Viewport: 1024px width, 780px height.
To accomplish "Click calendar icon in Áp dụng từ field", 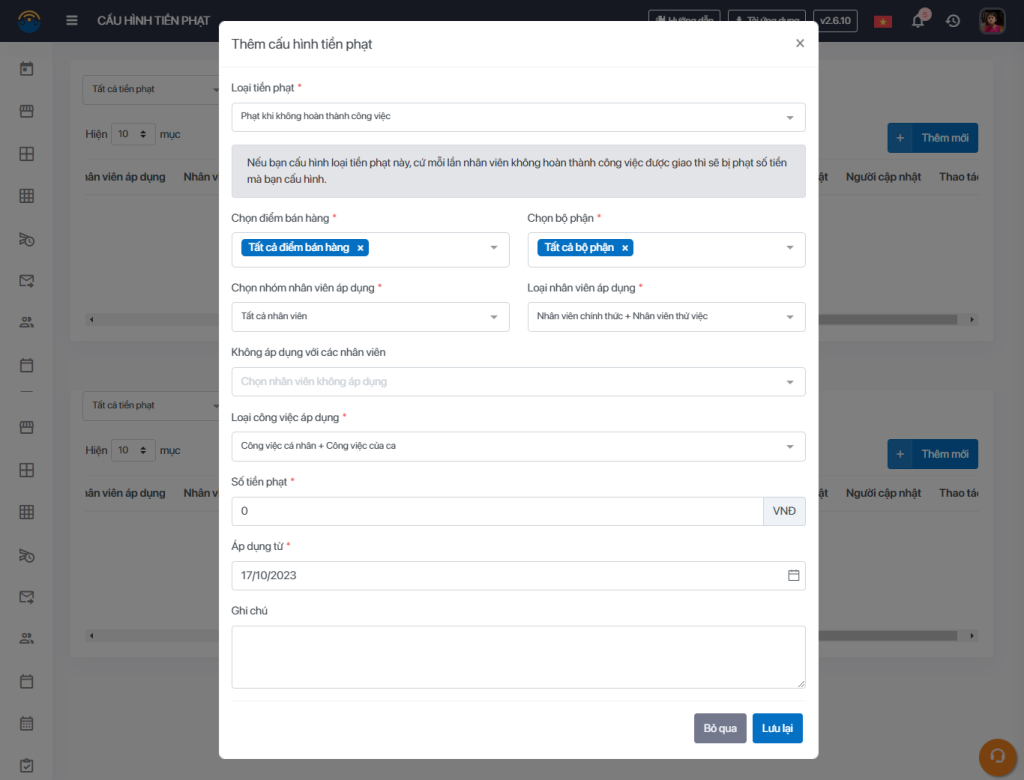I will coord(793,576).
